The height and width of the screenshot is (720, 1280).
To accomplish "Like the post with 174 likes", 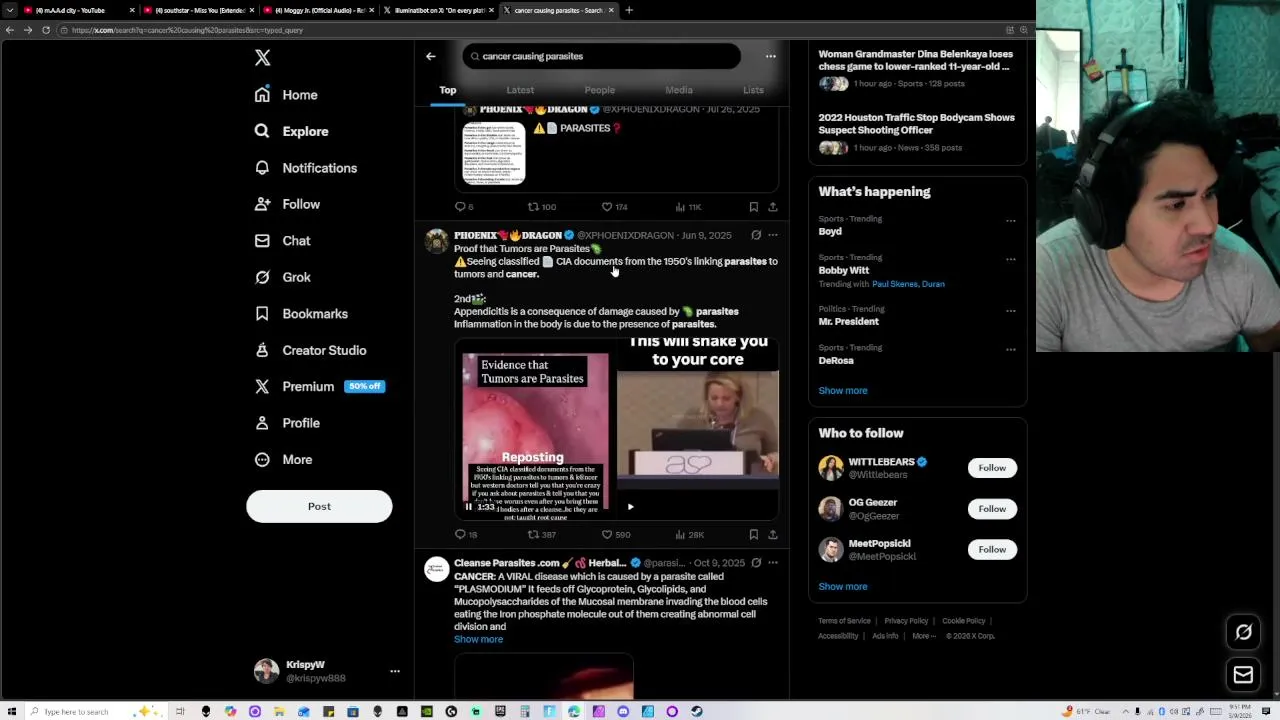I will [614, 207].
